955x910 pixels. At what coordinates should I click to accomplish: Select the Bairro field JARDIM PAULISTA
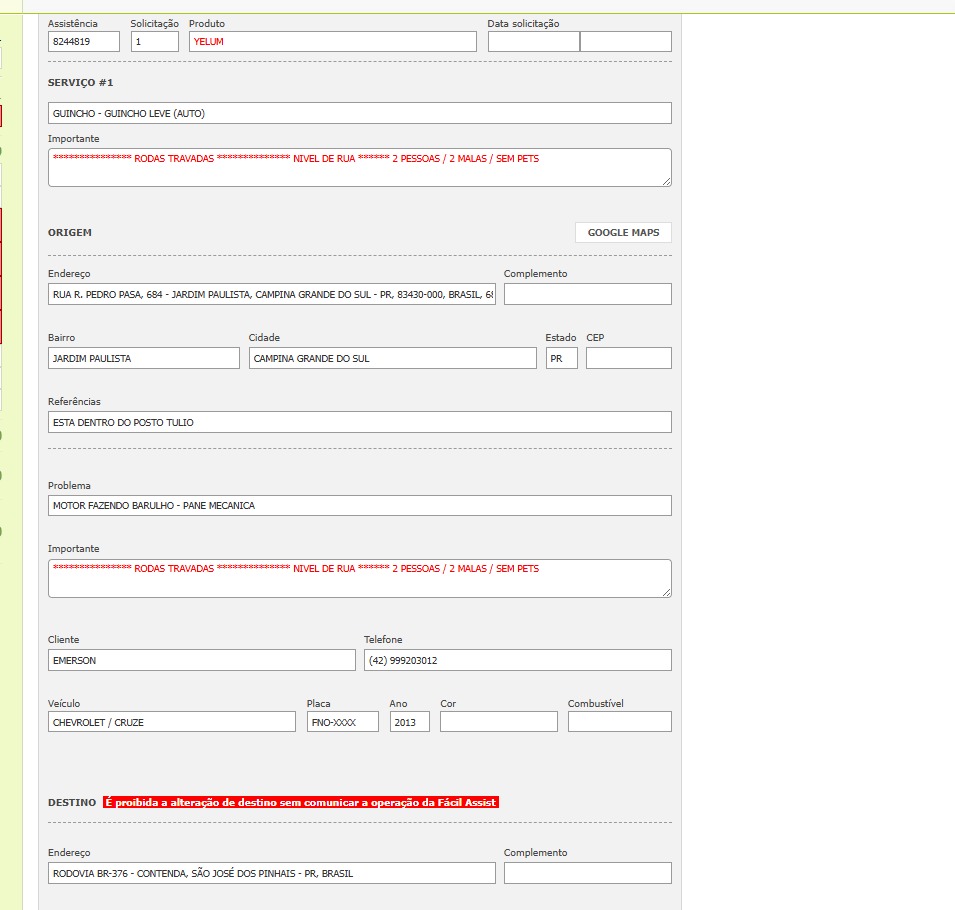[144, 358]
